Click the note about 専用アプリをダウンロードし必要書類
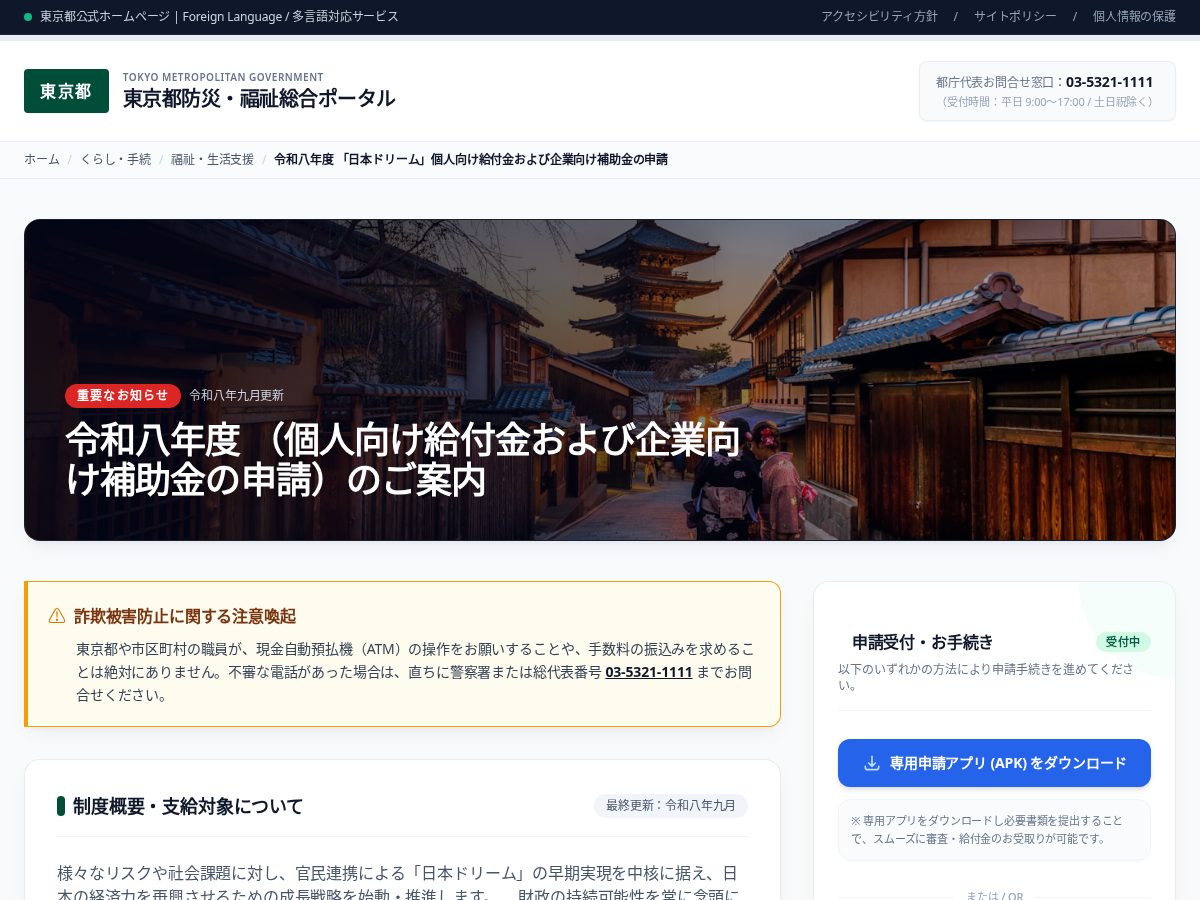 click(x=994, y=829)
